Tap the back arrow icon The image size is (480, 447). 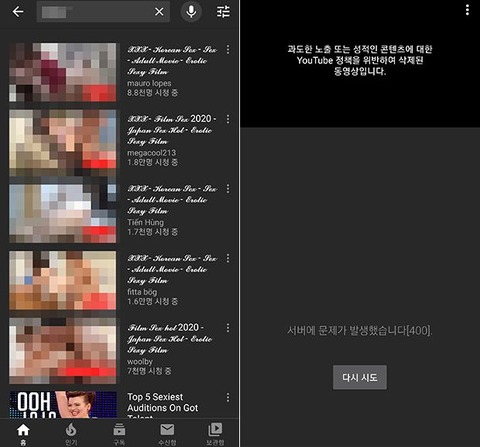click(18, 12)
